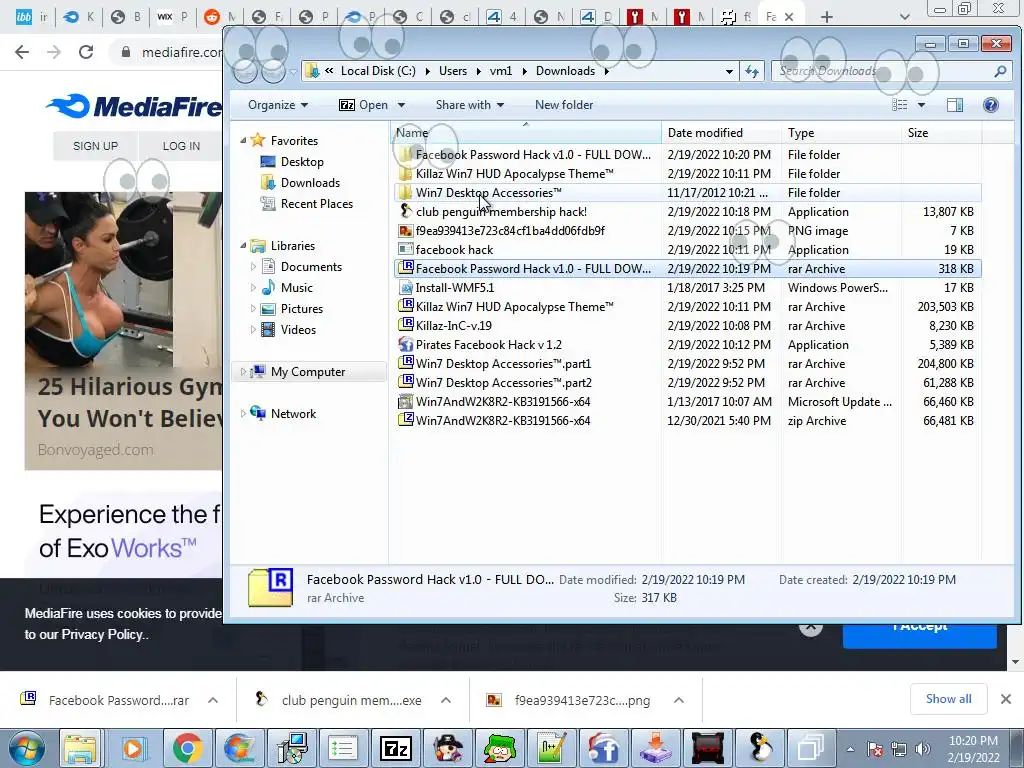Expand the Documents library
Viewport: 1024px width, 768px height.
253,266
